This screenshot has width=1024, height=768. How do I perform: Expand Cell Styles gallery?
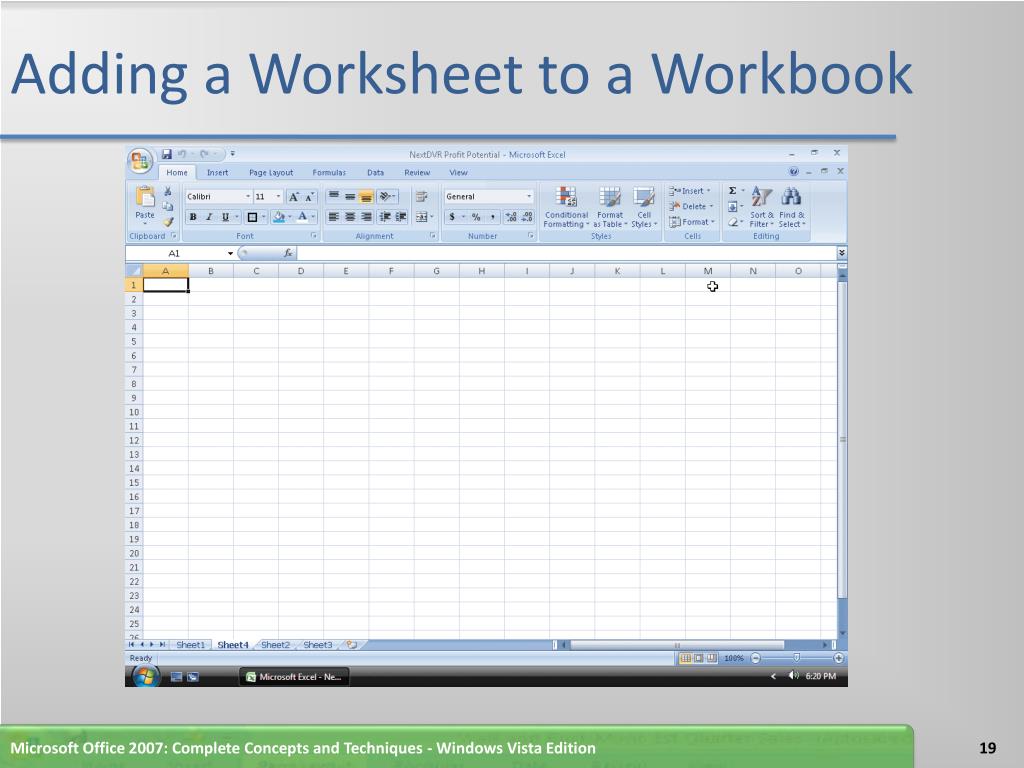pos(644,207)
